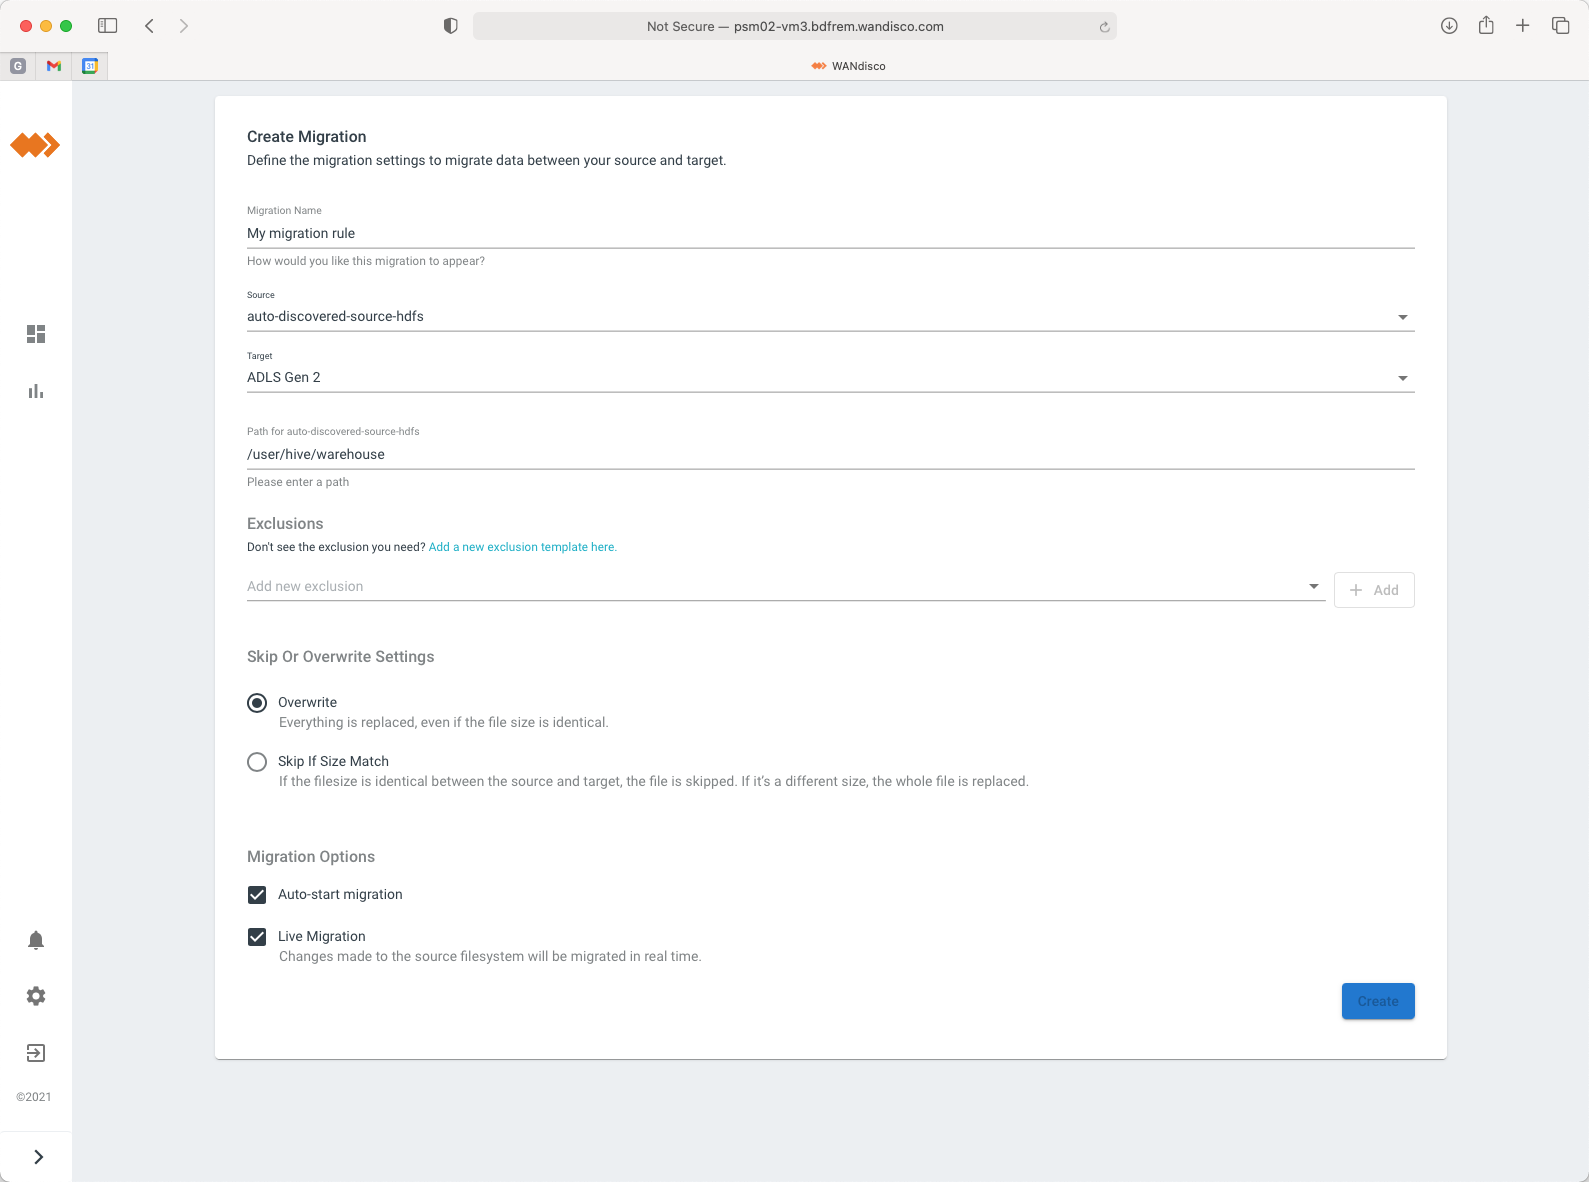Expand the sidebar with bottom chevron
Screen dimensions: 1589x1182
(x=38, y=1157)
